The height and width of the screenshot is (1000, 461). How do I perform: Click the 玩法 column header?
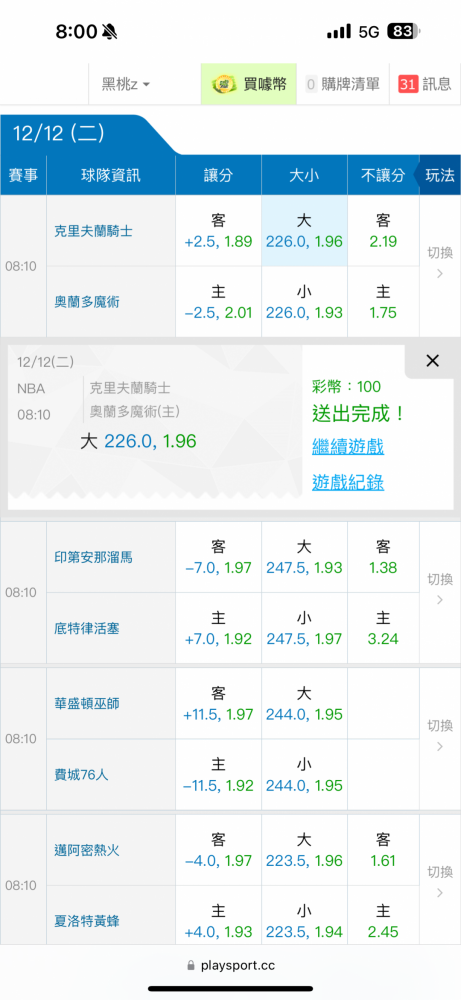(x=440, y=175)
